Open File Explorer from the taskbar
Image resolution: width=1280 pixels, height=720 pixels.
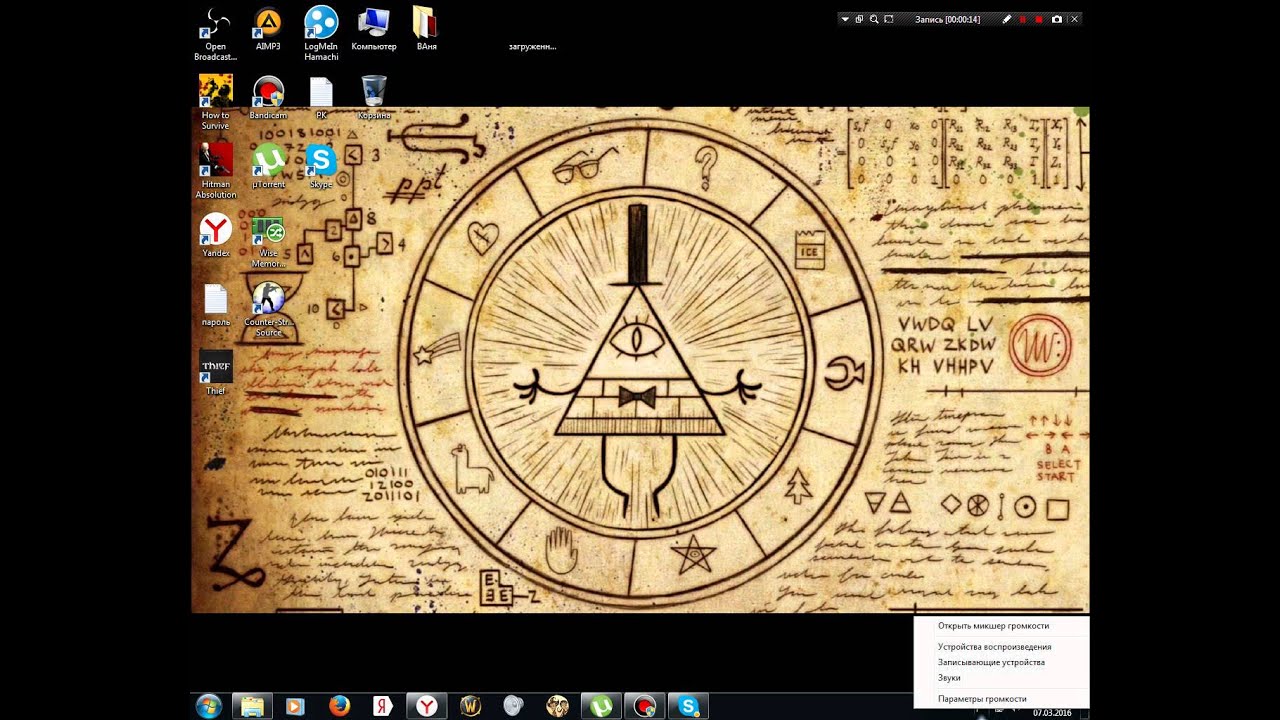pyautogui.click(x=252, y=706)
